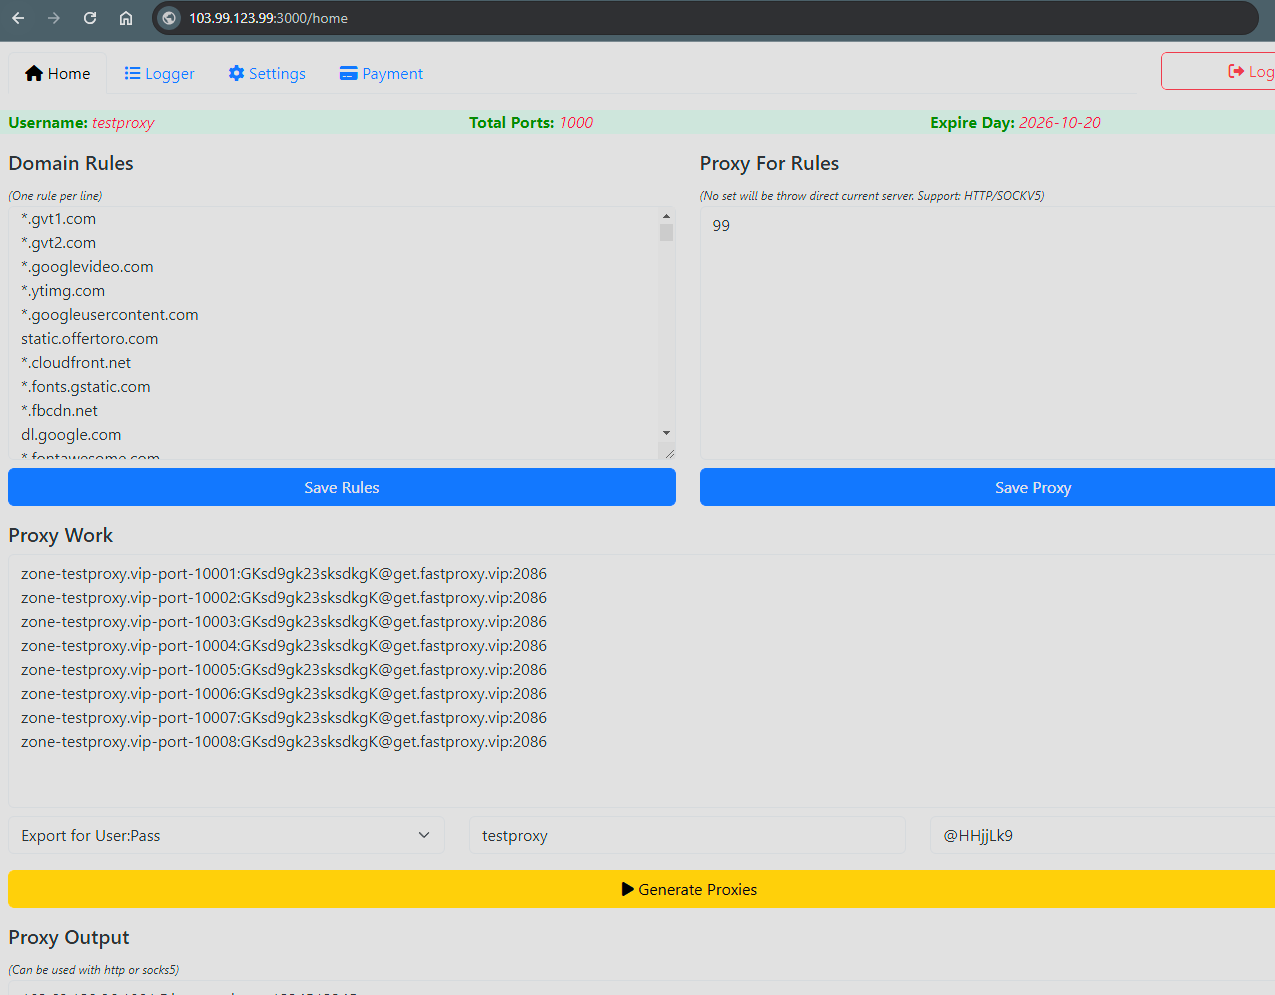Image resolution: width=1275 pixels, height=995 pixels.
Task: Click the Settings gear icon
Action: click(236, 73)
